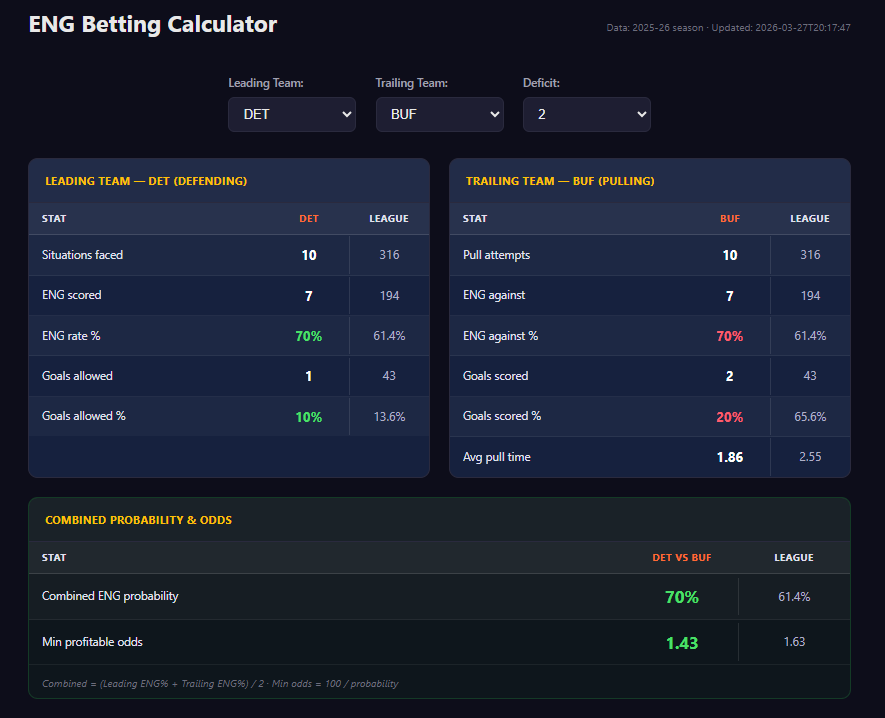This screenshot has width=885, height=718.
Task: Click the 'Goals scored' row label
Action: click(x=496, y=376)
